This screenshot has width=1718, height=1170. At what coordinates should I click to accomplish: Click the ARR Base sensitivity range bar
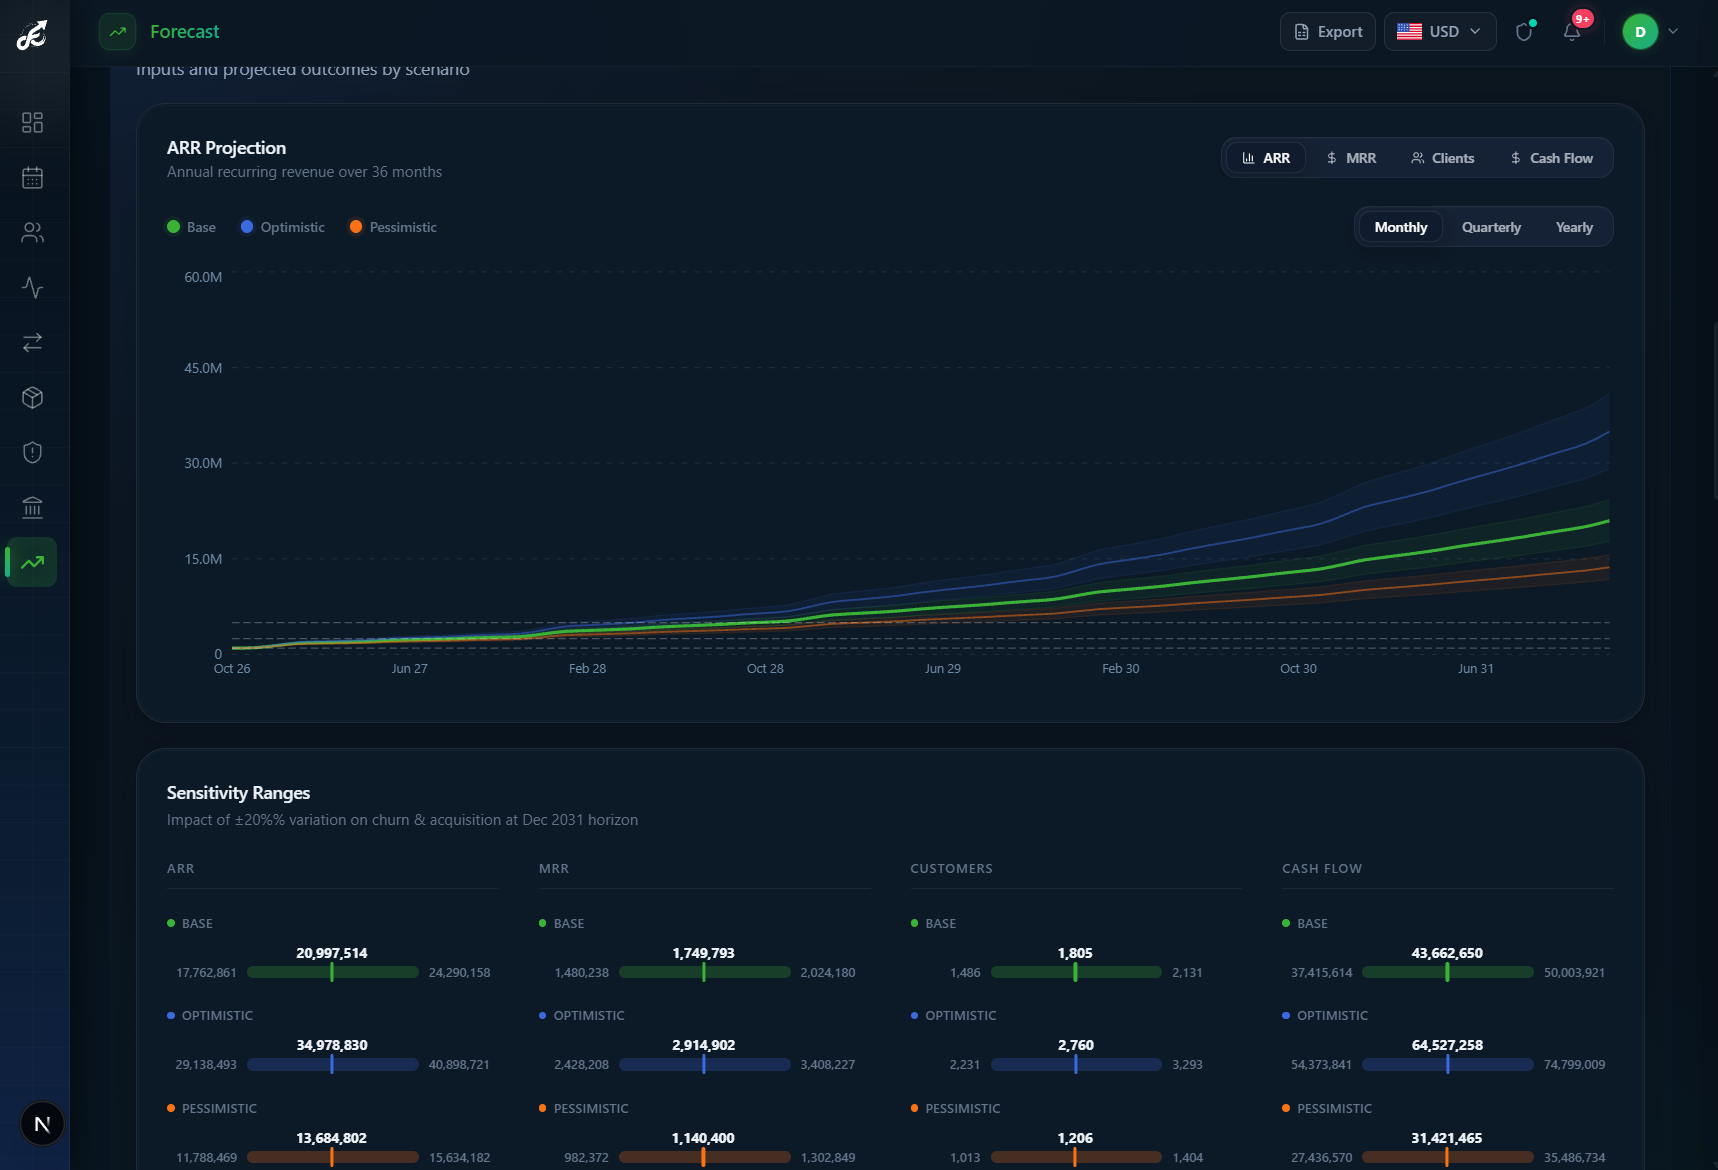tap(332, 972)
